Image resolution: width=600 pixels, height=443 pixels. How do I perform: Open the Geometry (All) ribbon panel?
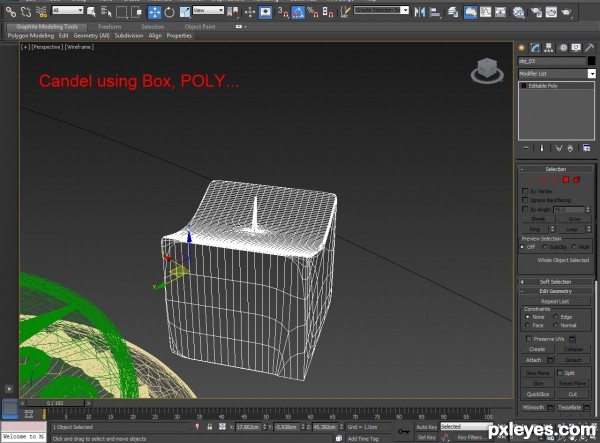pyautogui.click(x=91, y=36)
